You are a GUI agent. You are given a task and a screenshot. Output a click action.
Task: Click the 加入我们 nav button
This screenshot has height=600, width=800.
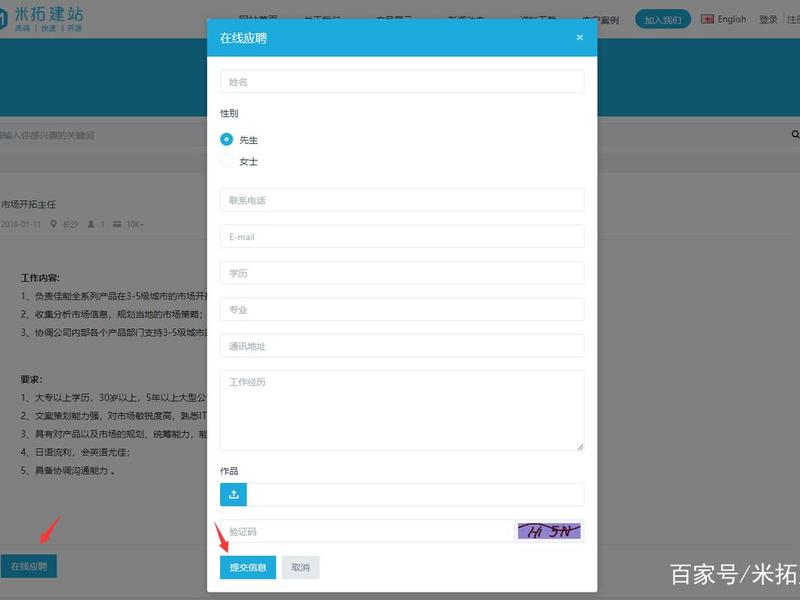point(663,19)
